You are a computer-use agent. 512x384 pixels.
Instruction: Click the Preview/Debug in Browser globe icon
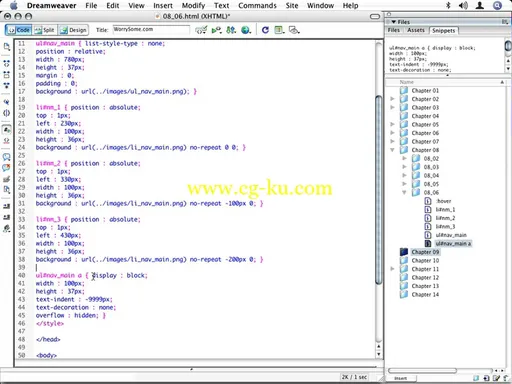click(246, 30)
